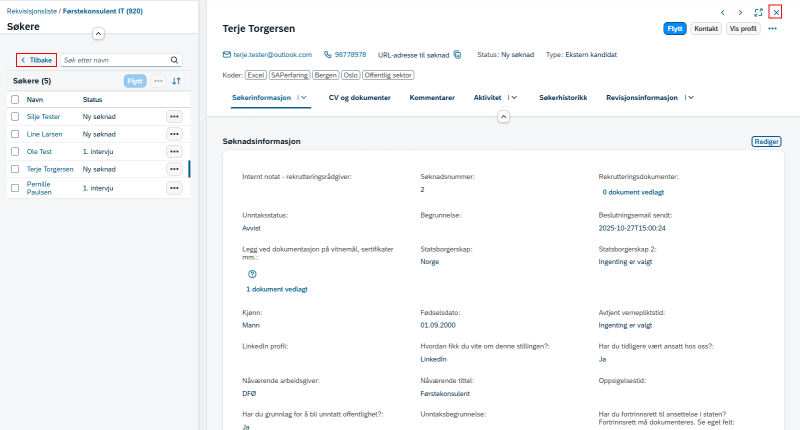Click the search magnifier icon
Screen dimensions: 800x430
click(174, 60)
